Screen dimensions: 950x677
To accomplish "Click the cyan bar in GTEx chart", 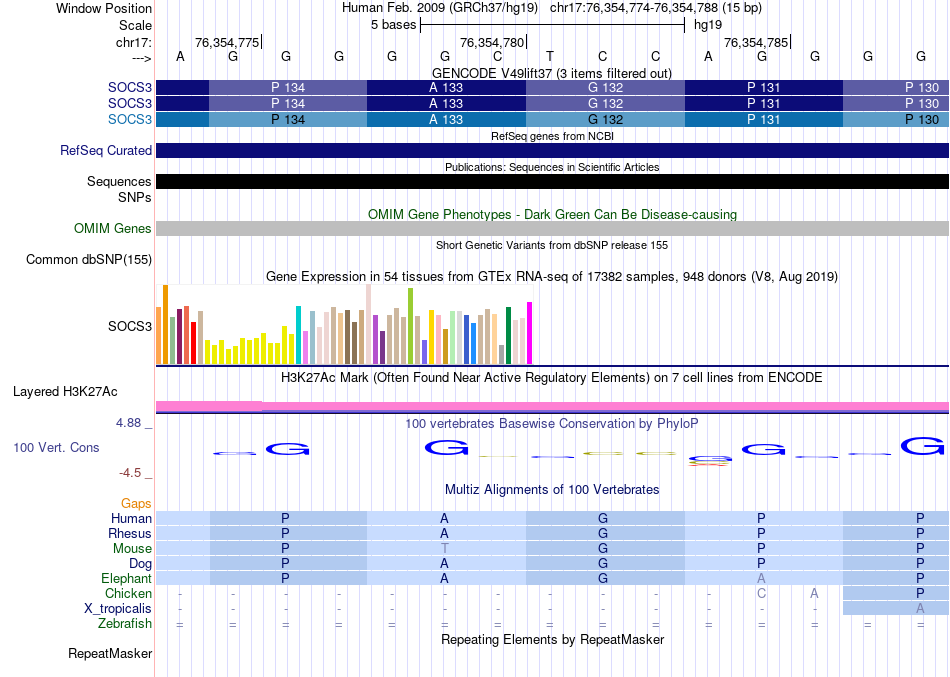I will click(298, 335).
